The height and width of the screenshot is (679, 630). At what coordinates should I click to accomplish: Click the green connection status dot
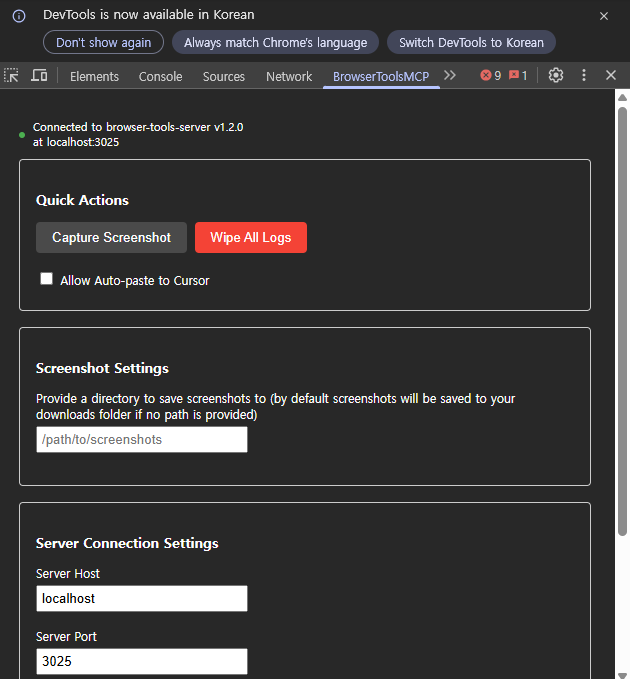coord(22,135)
